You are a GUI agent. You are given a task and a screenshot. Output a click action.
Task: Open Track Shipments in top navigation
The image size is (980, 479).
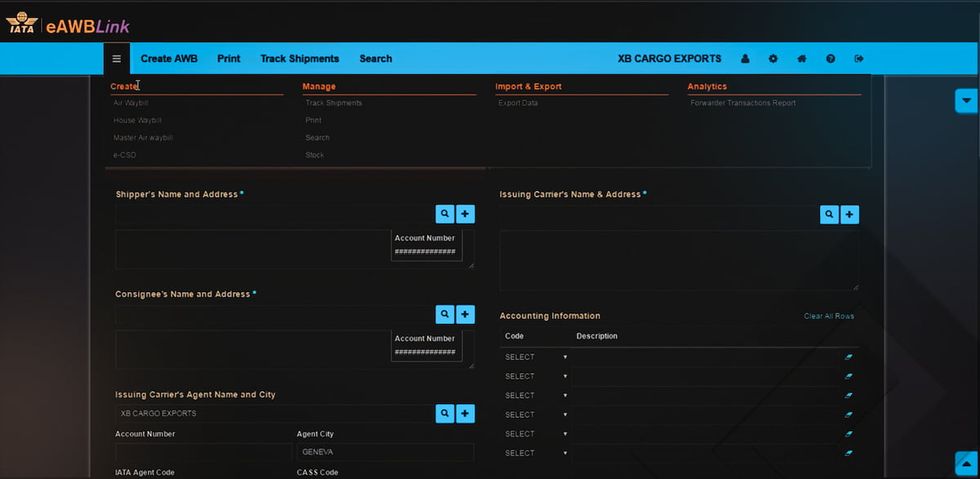[299, 59]
